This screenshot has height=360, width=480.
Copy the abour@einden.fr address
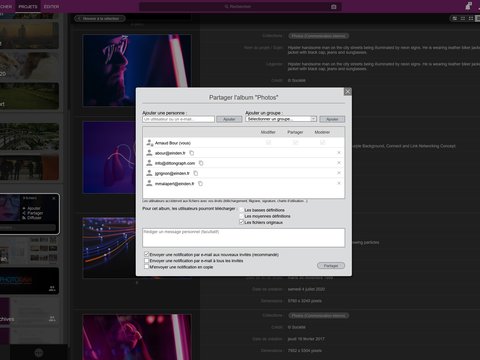point(192,153)
